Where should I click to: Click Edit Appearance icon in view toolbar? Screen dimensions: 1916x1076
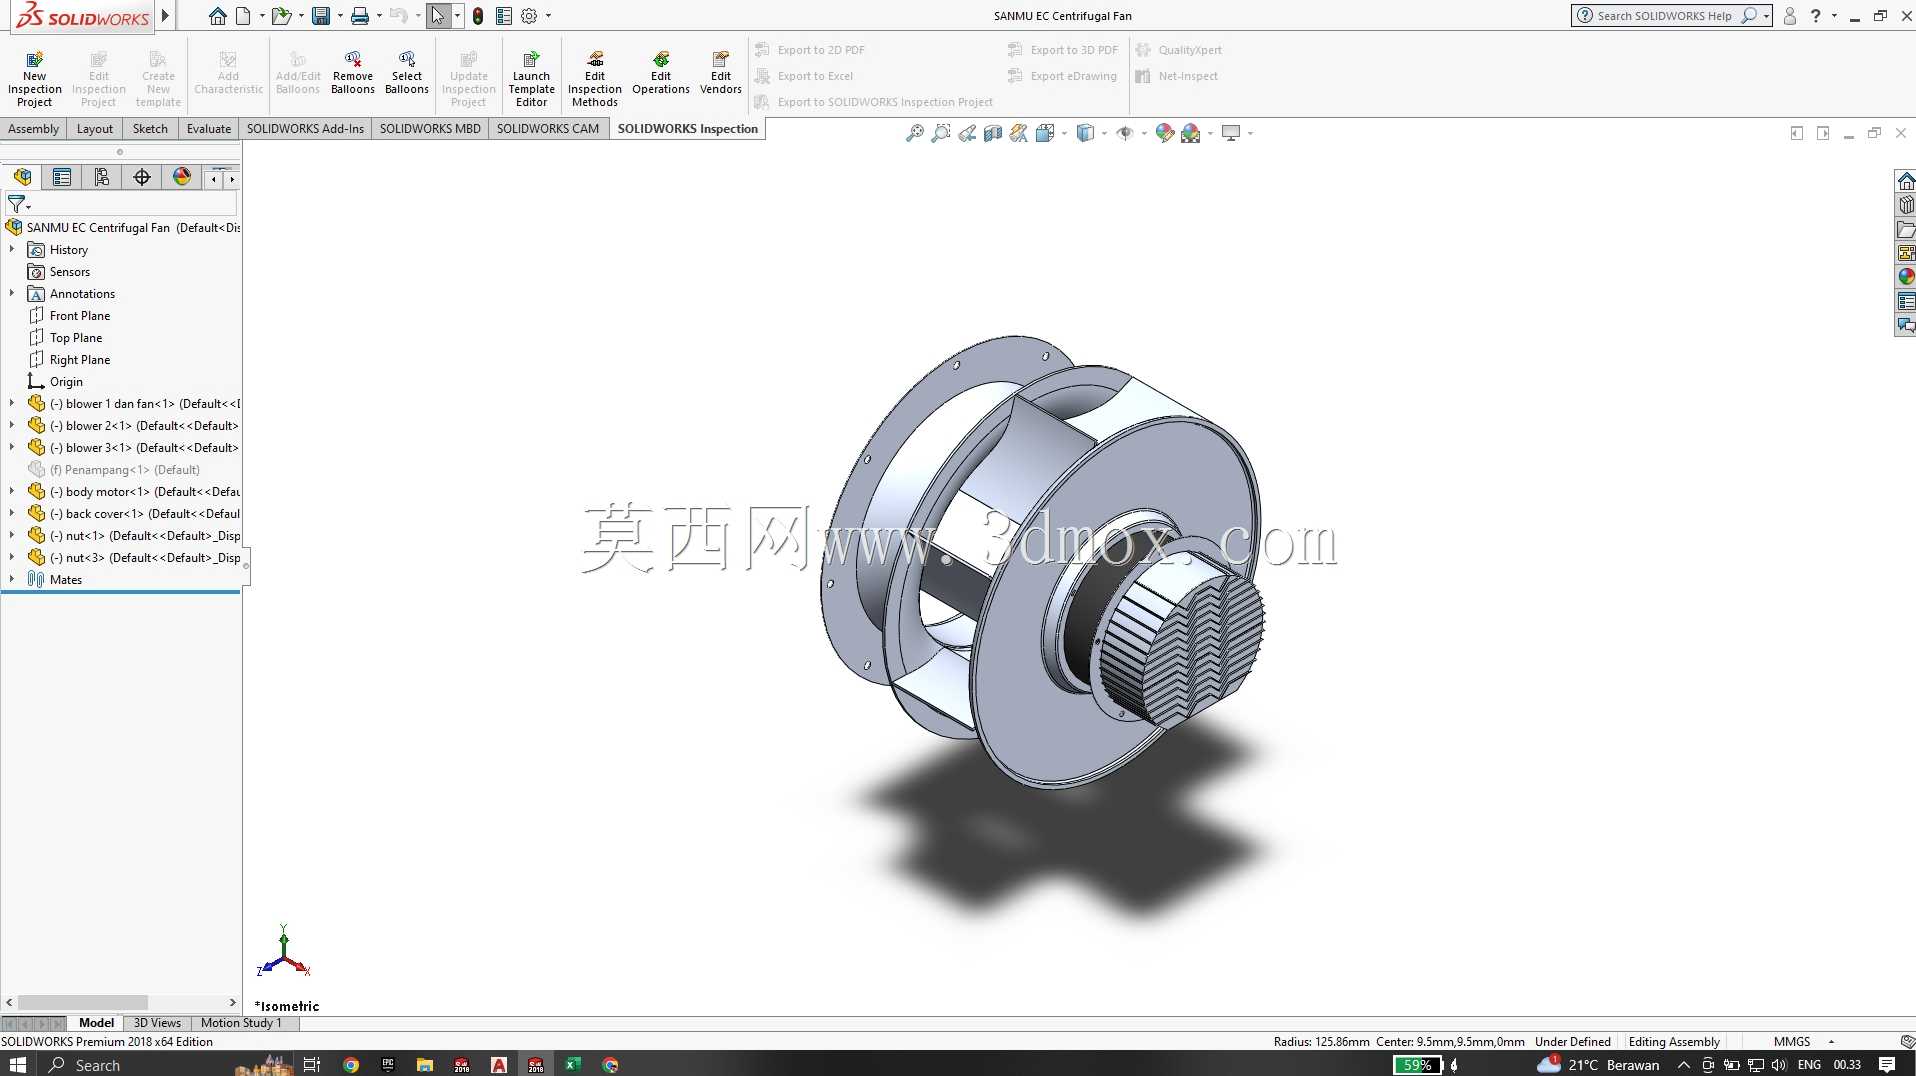1164,133
